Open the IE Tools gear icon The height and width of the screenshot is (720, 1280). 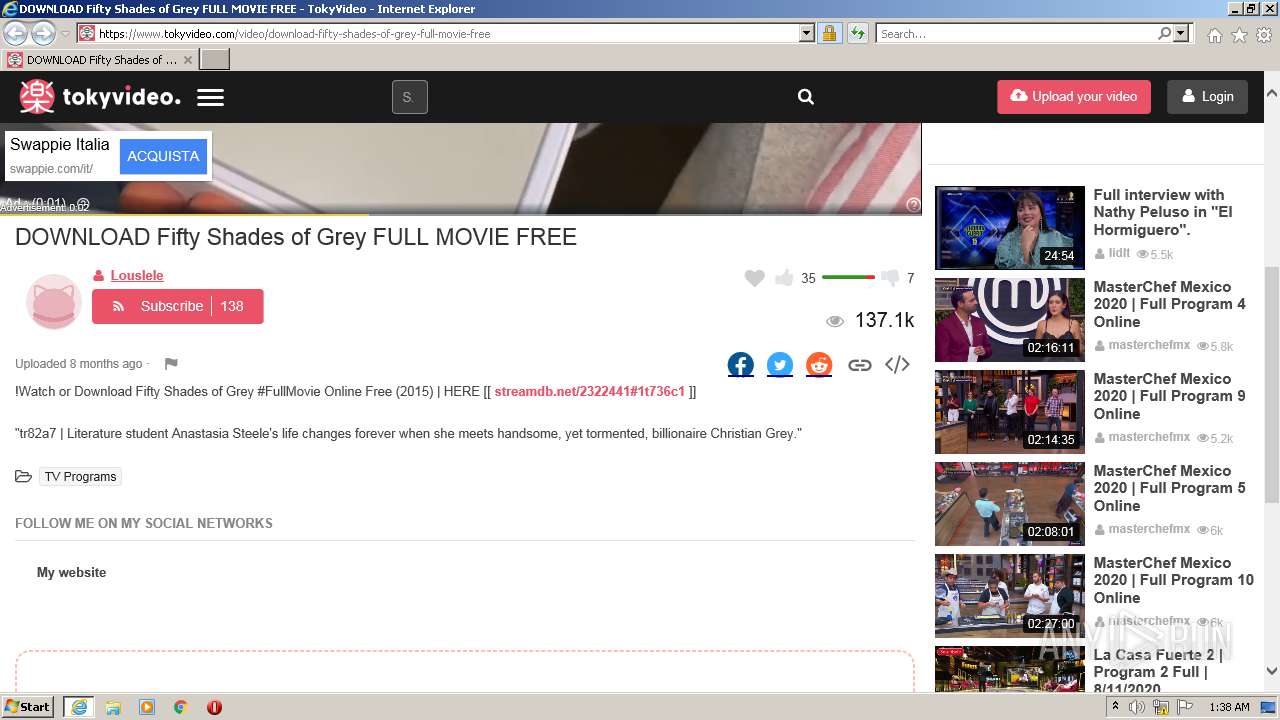1264,35
